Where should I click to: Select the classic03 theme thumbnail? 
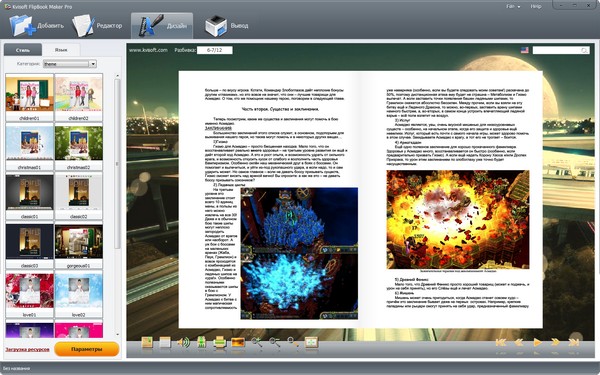tap(29, 245)
